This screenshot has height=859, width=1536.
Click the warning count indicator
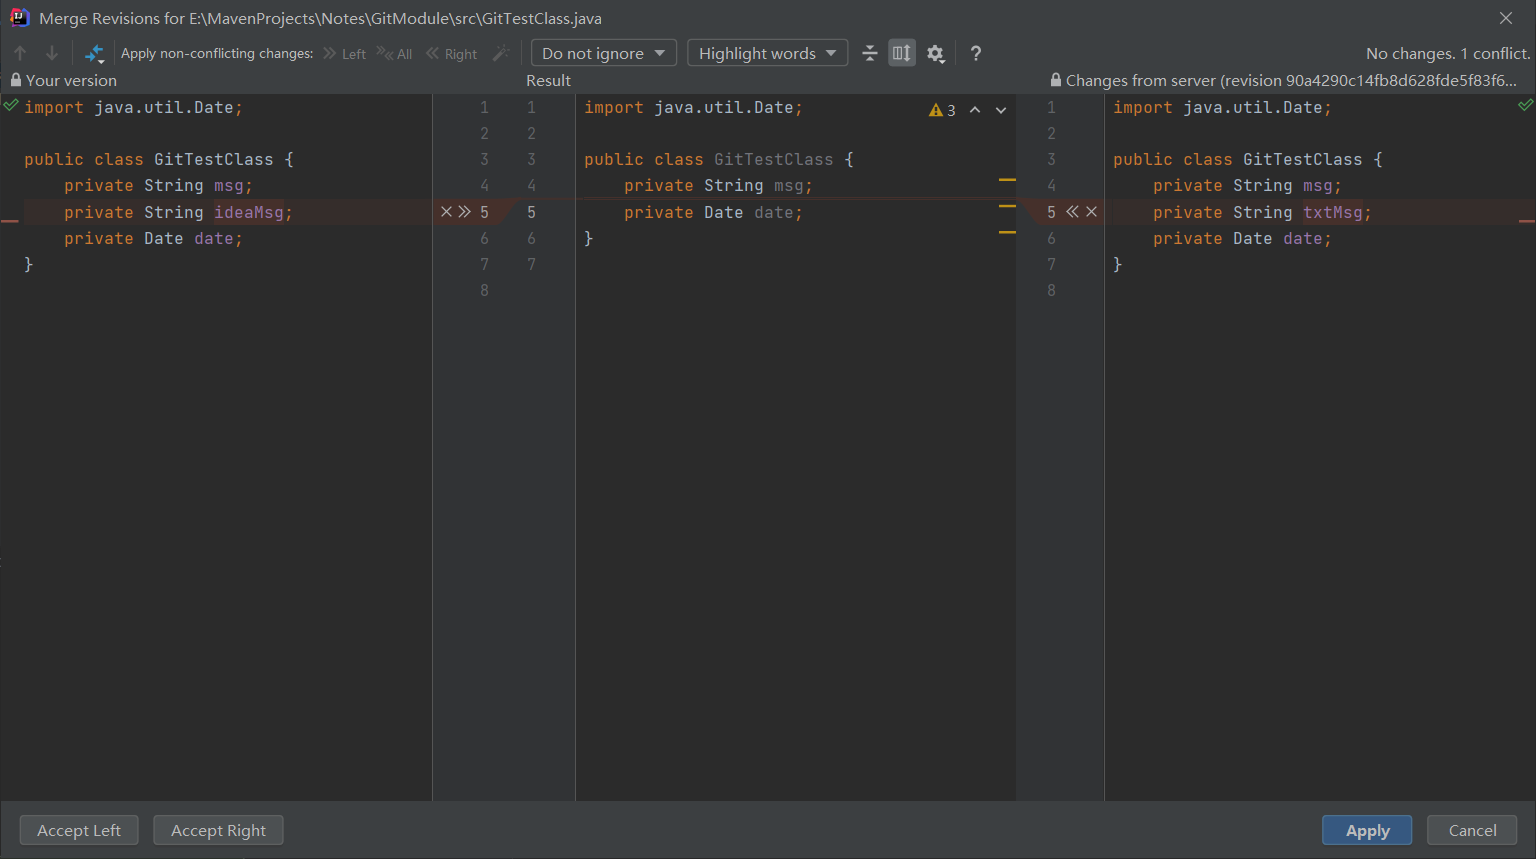[942, 110]
